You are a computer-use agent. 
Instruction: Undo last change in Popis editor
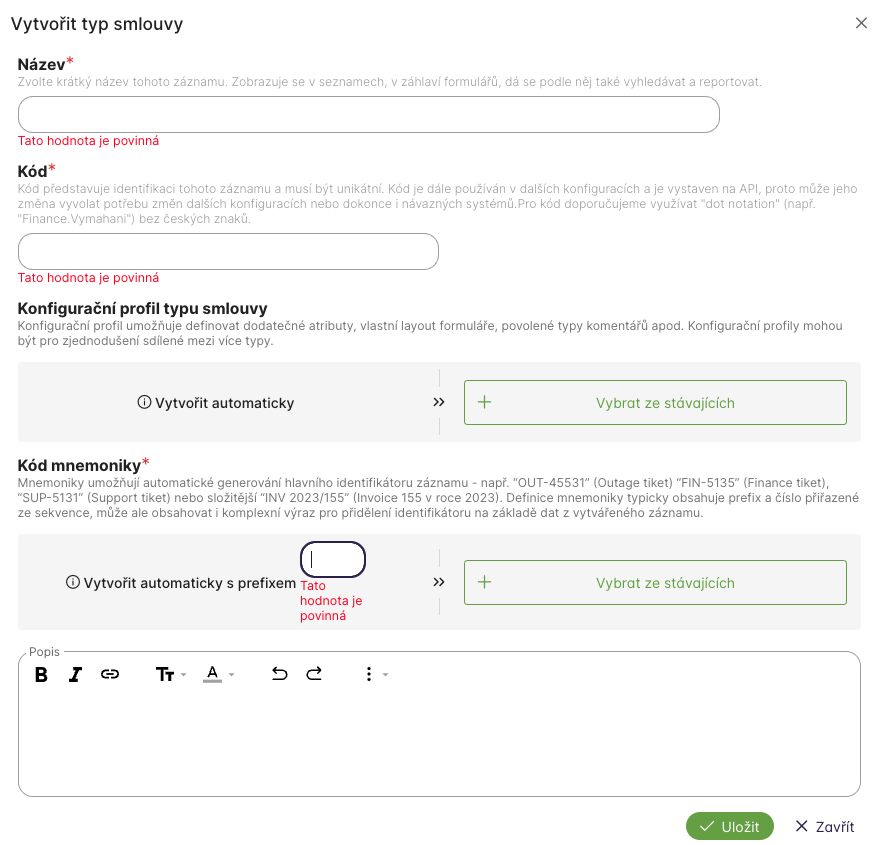(x=280, y=675)
